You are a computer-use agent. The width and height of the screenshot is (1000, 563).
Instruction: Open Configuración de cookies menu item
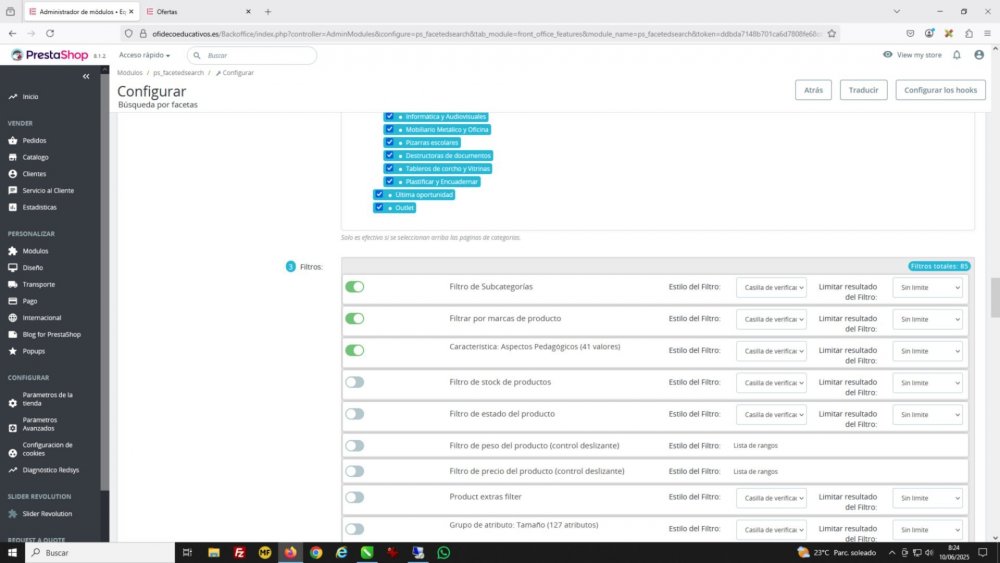[47, 449]
